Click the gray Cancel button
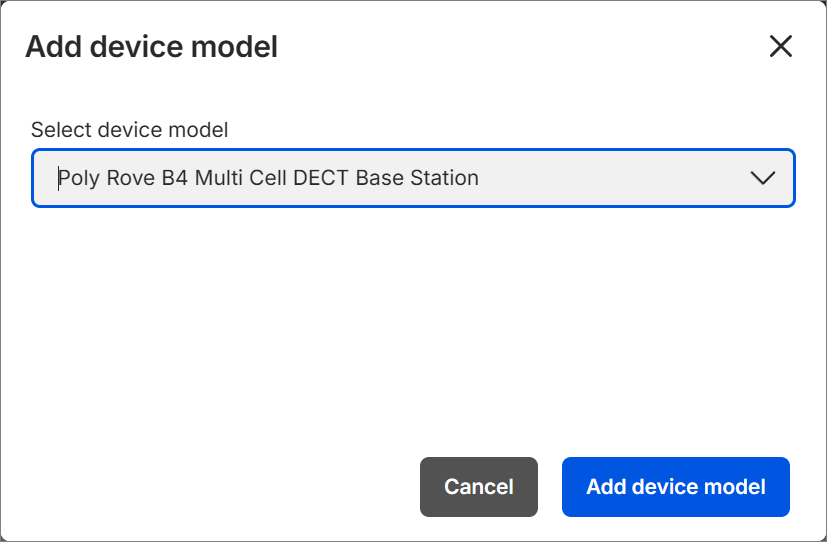 coord(478,487)
